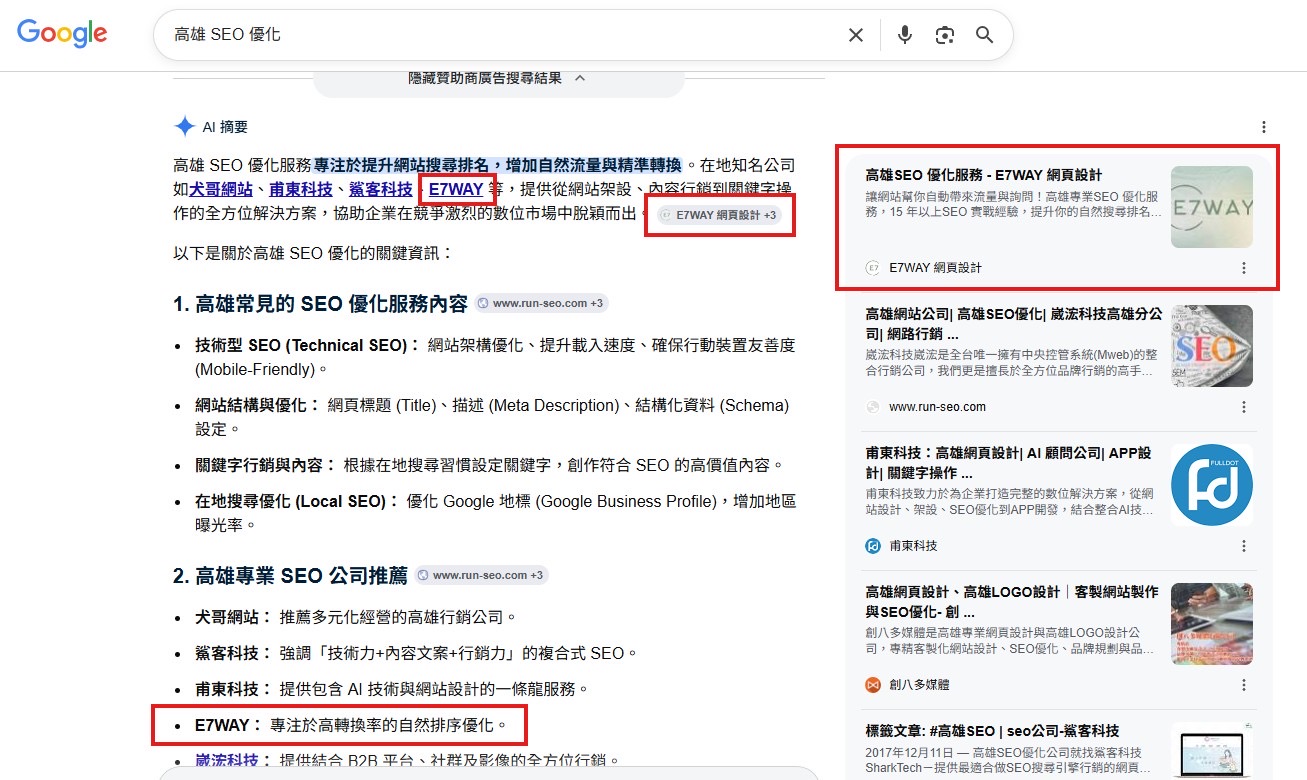Click the Google logo

pos(62,34)
